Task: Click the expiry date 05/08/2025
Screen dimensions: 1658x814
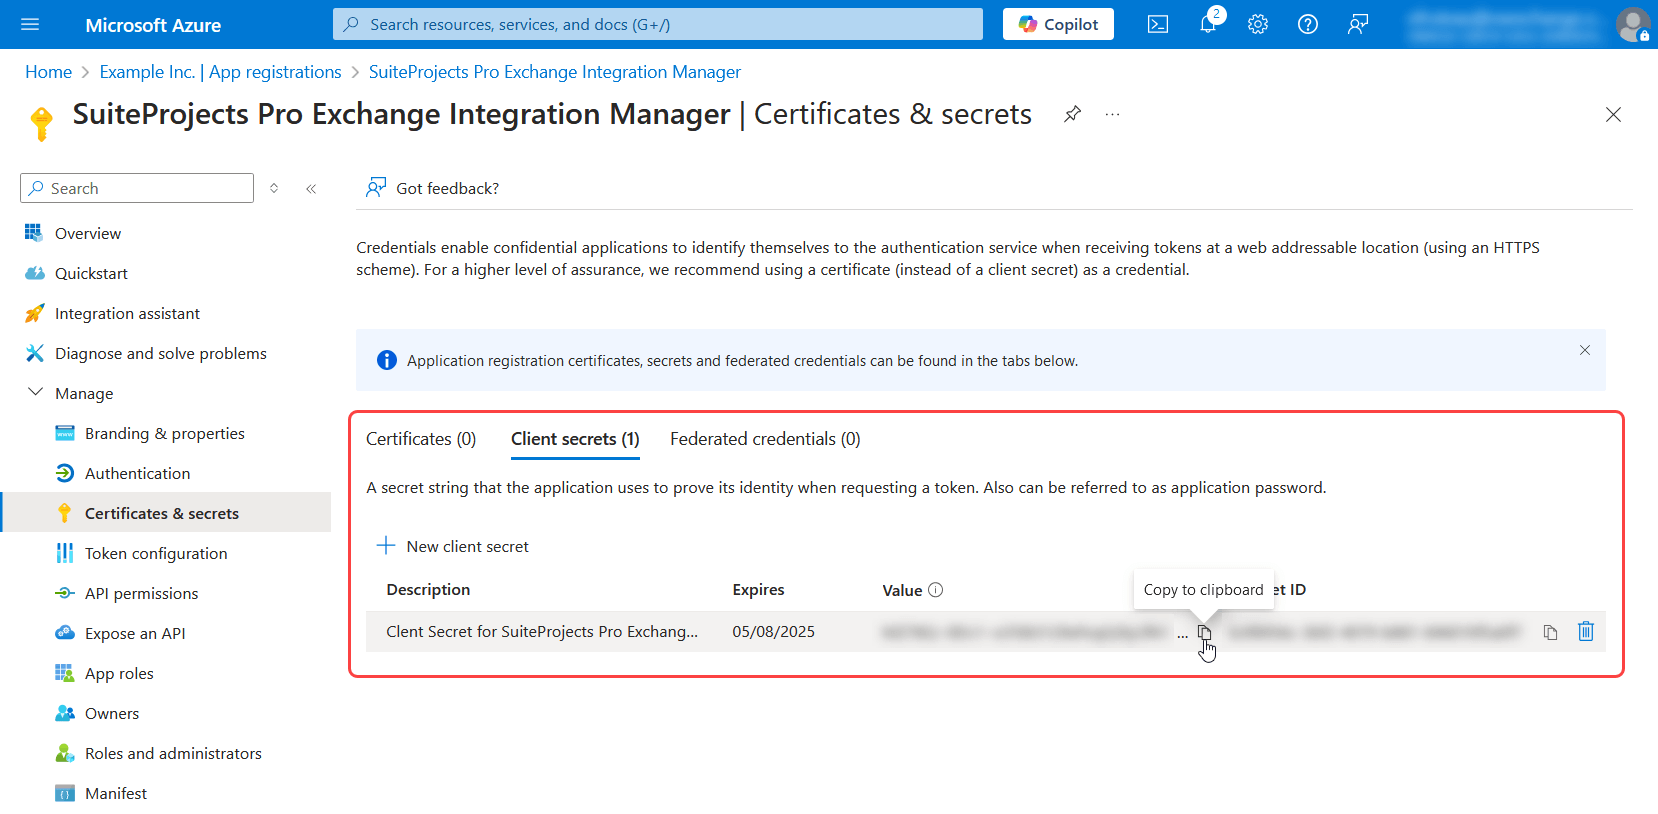Action: click(773, 632)
